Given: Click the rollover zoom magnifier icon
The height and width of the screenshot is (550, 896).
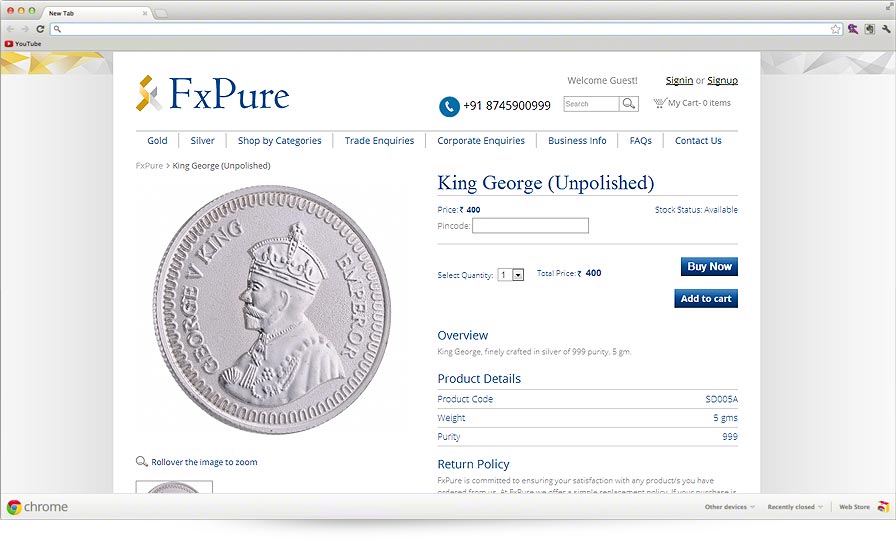Looking at the screenshot, I should pyautogui.click(x=141, y=461).
